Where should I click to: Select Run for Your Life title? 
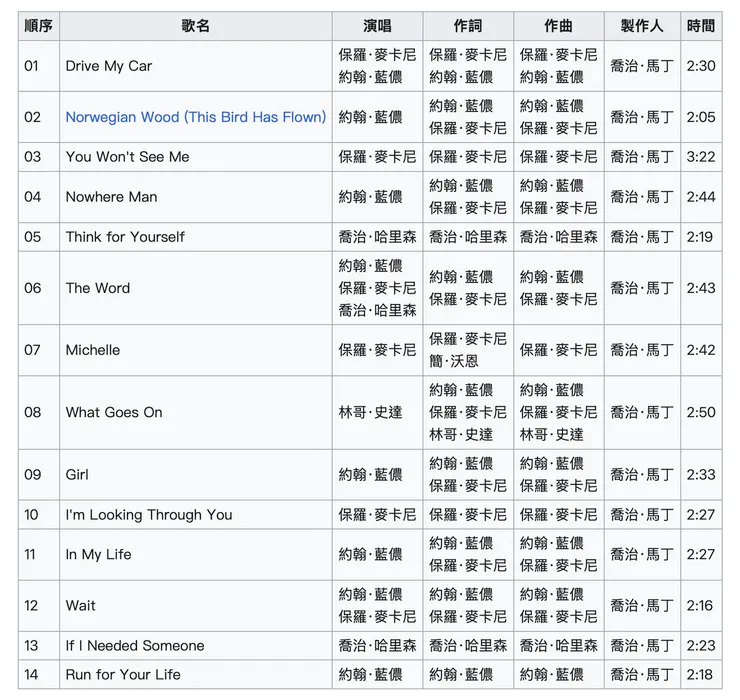(x=123, y=675)
